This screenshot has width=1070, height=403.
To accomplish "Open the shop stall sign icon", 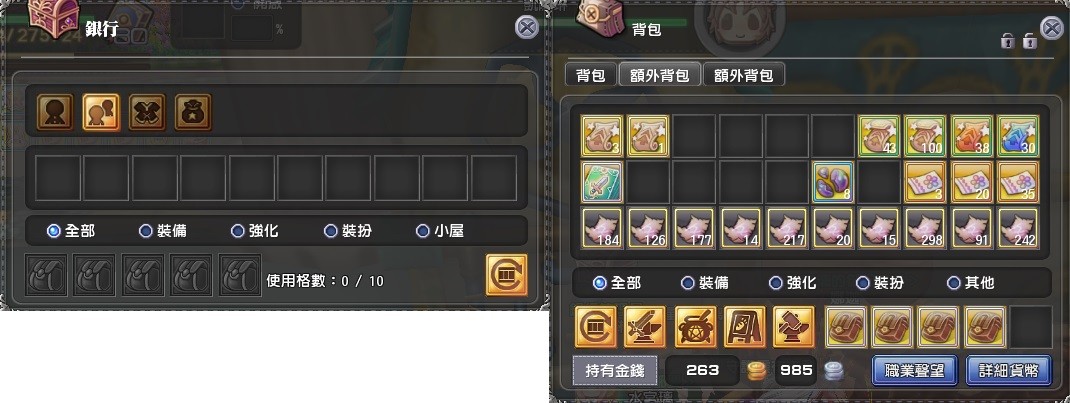I will click(744, 327).
